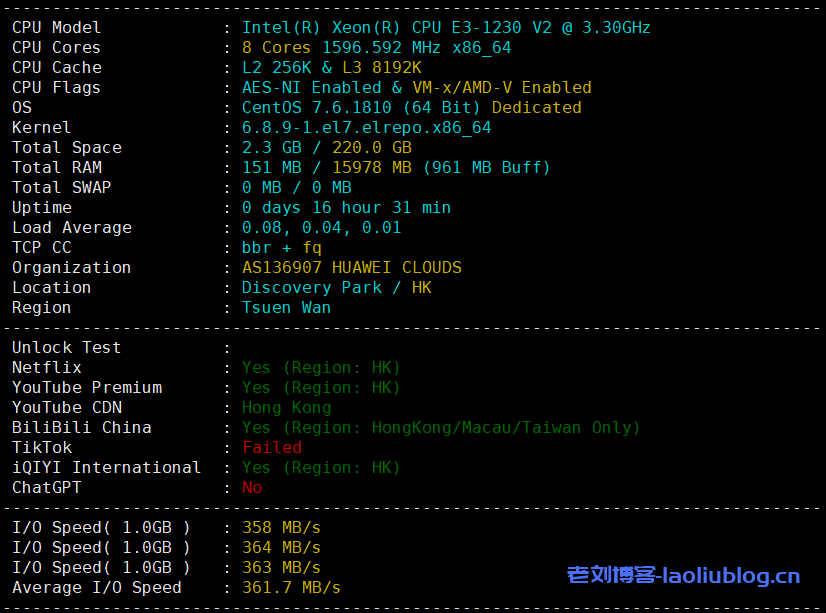Image resolution: width=826 pixels, height=613 pixels.
Task: Select the BiliBili China region result text
Action: click(440, 428)
